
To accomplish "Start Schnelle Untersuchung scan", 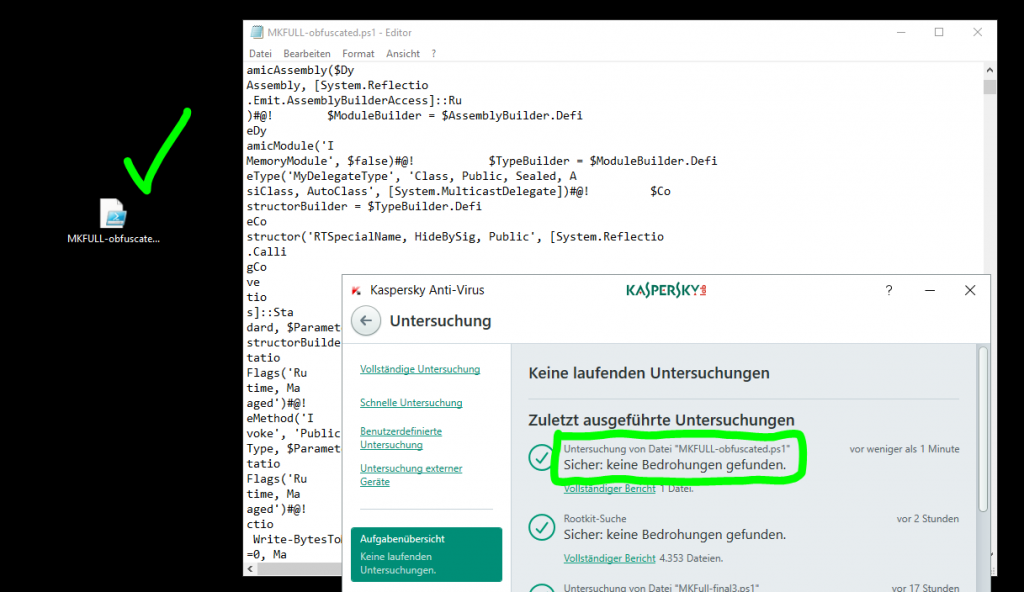I will click(411, 403).
